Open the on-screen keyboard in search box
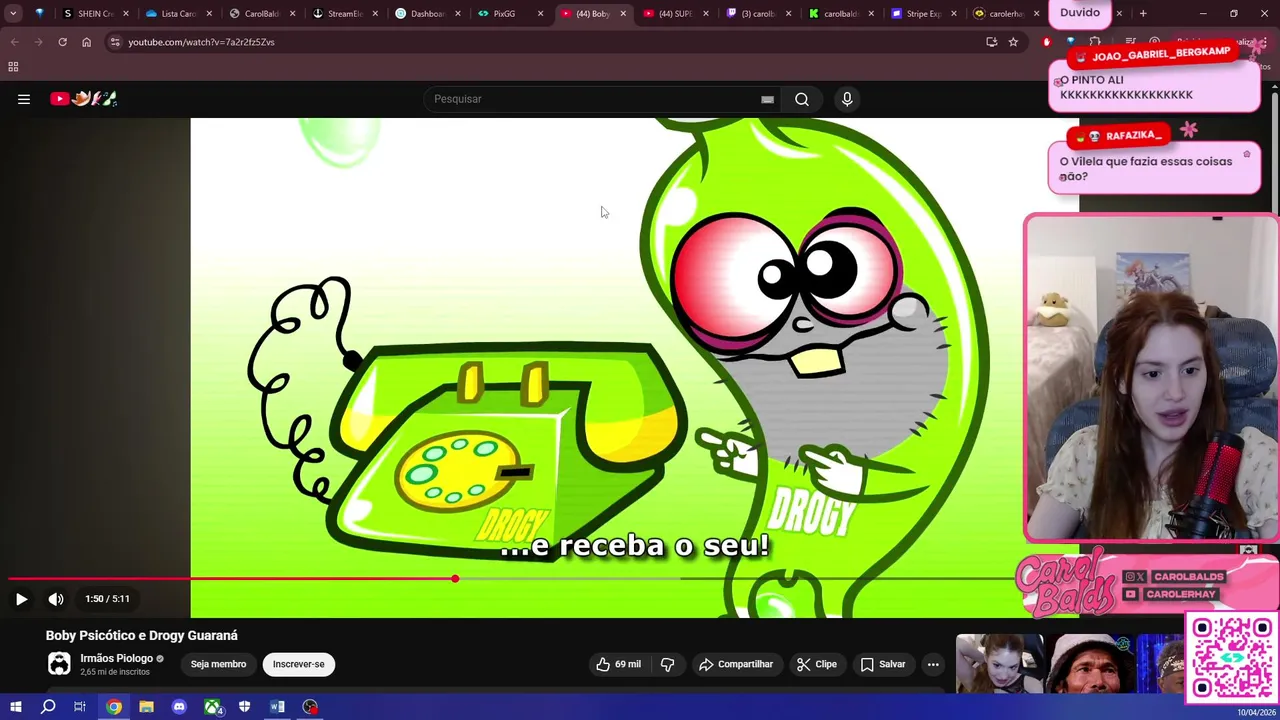 tap(767, 99)
